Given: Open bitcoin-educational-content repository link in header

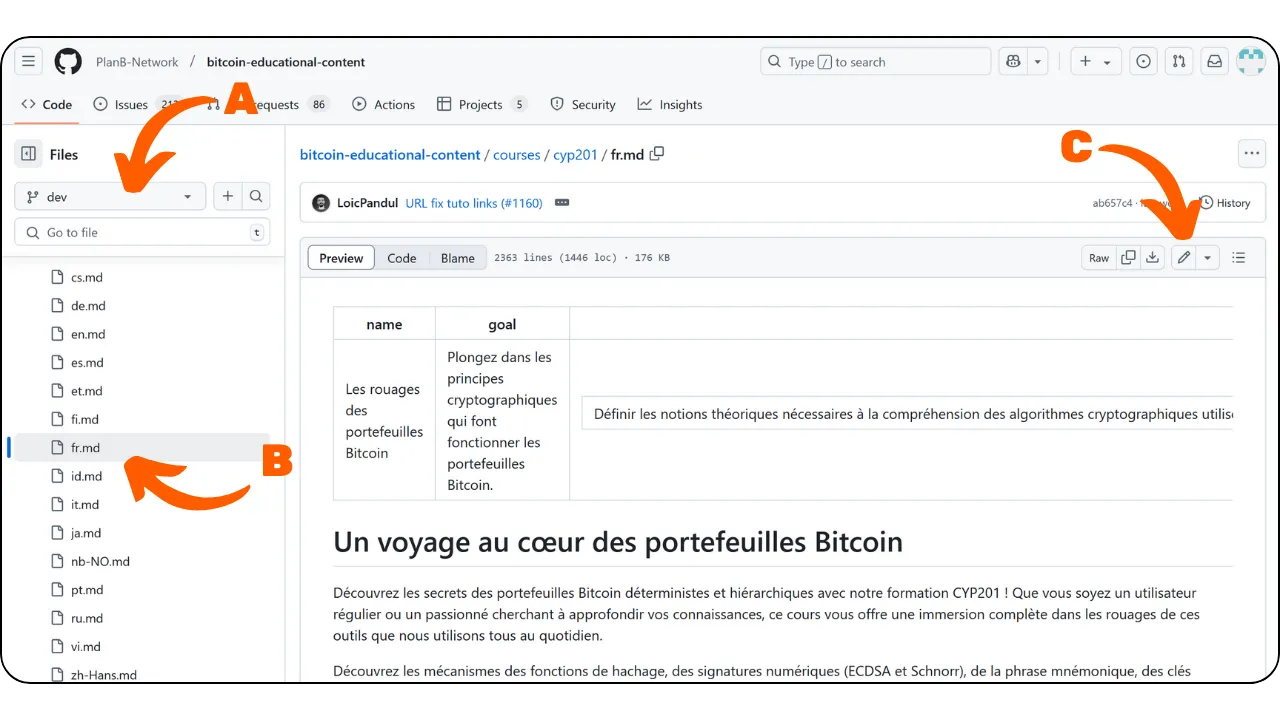Looking at the screenshot, I should tap(286, 62).
